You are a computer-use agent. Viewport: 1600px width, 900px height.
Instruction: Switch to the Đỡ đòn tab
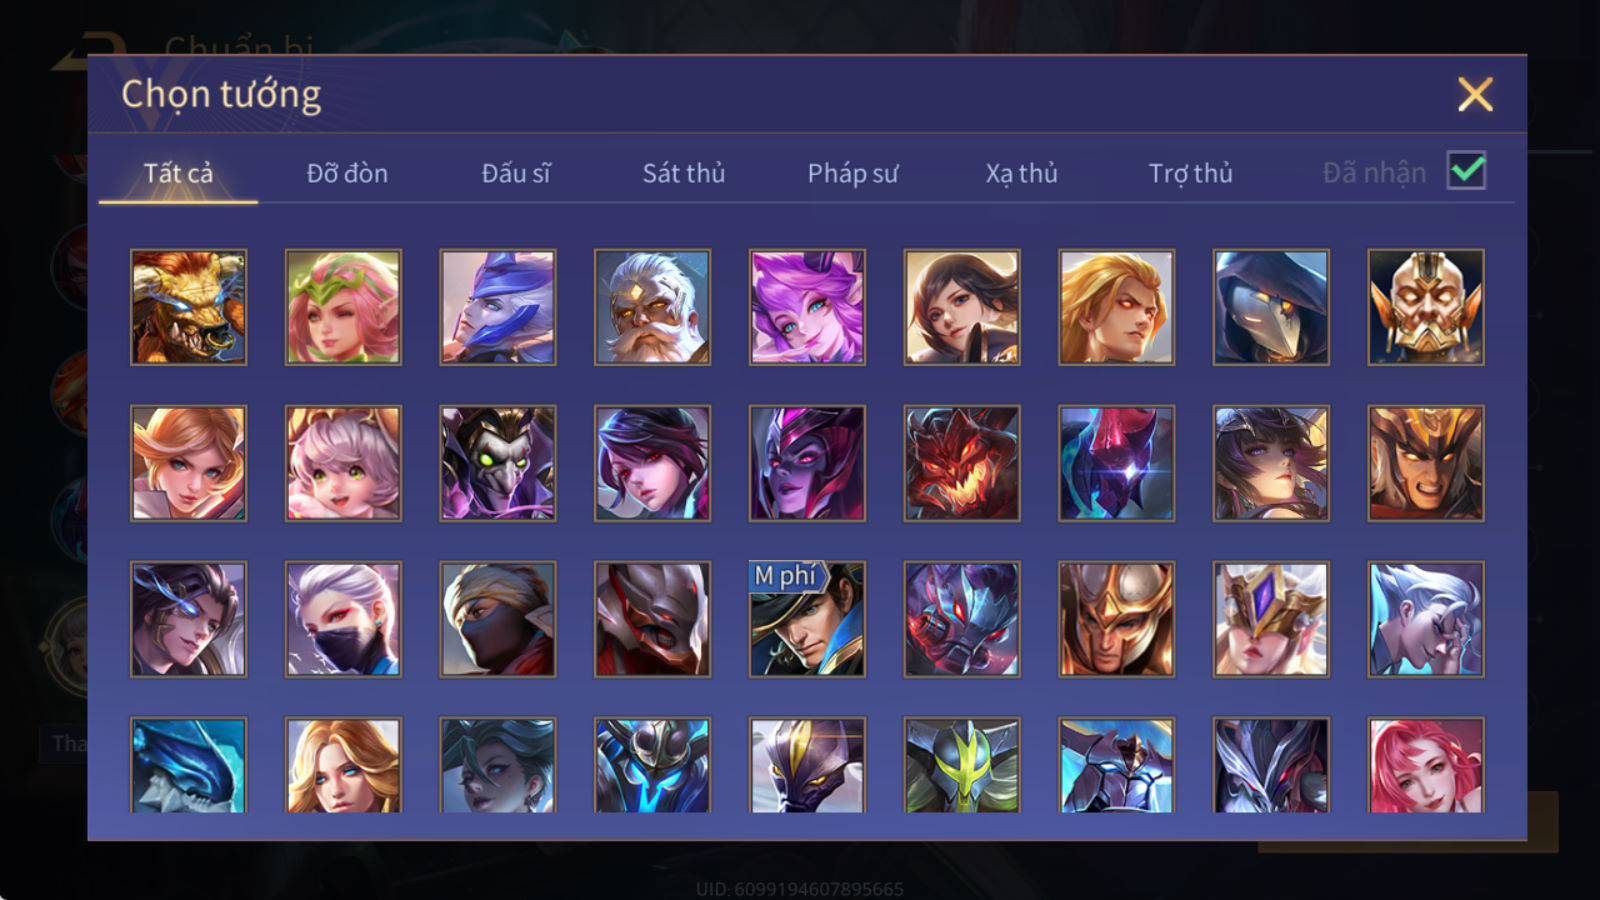click(347, 173)
